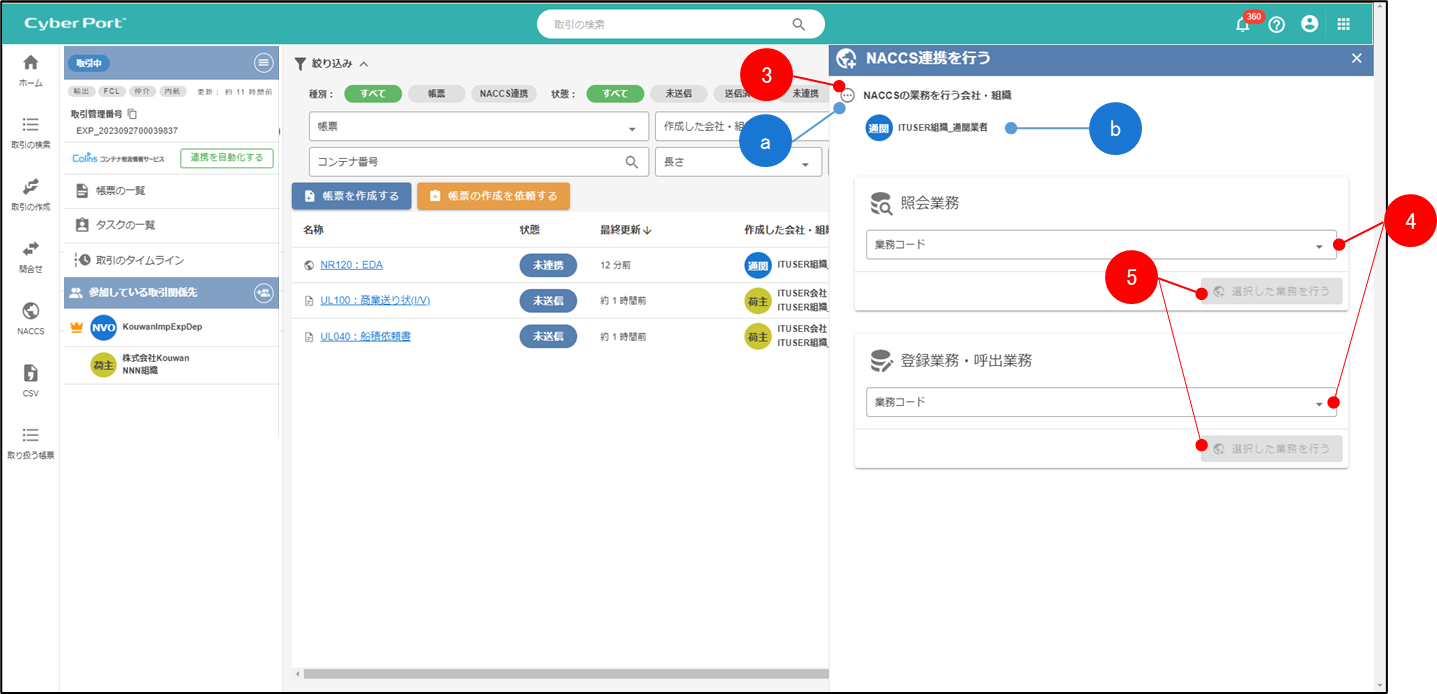Open the apps grid menu icon
This screenshot has width=1437, height=694.
[1343, 24]
